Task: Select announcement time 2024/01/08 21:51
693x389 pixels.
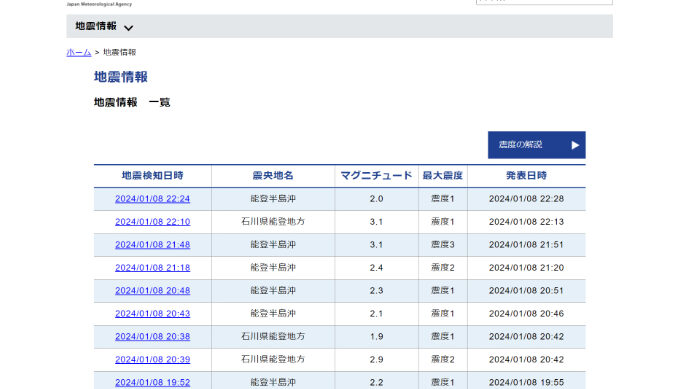Action: coord(526,245)
